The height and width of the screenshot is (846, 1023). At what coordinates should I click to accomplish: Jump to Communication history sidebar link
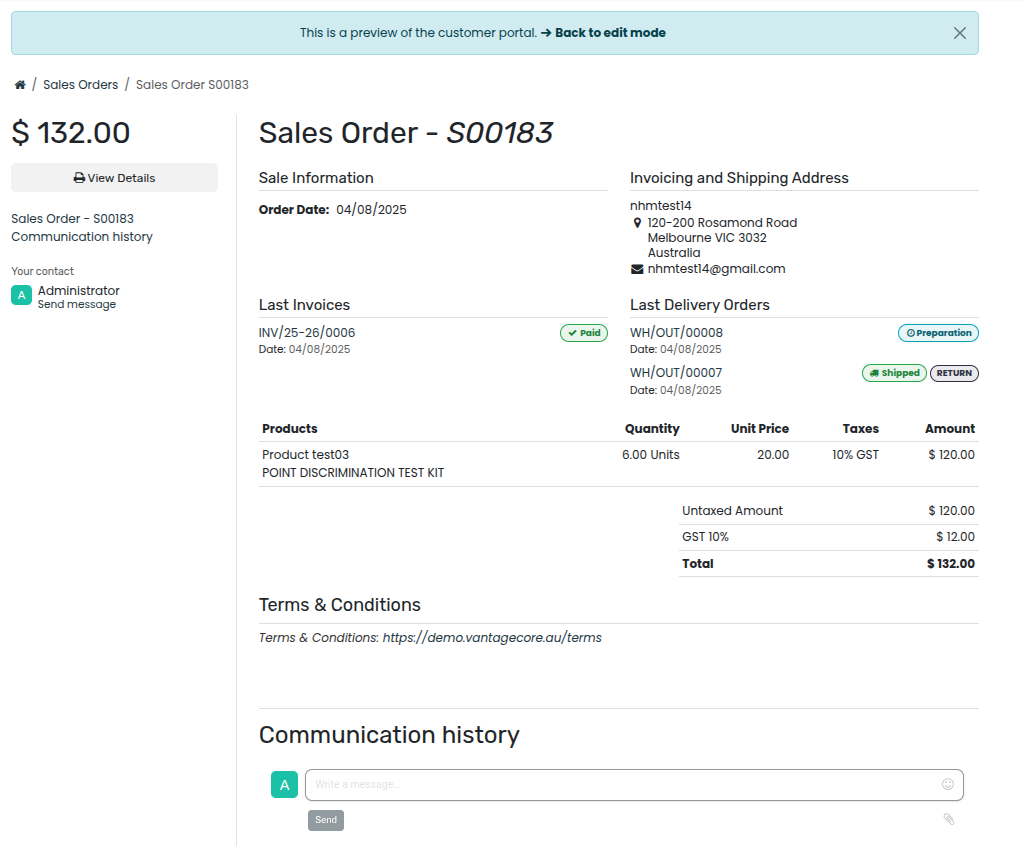pos(82,237)
